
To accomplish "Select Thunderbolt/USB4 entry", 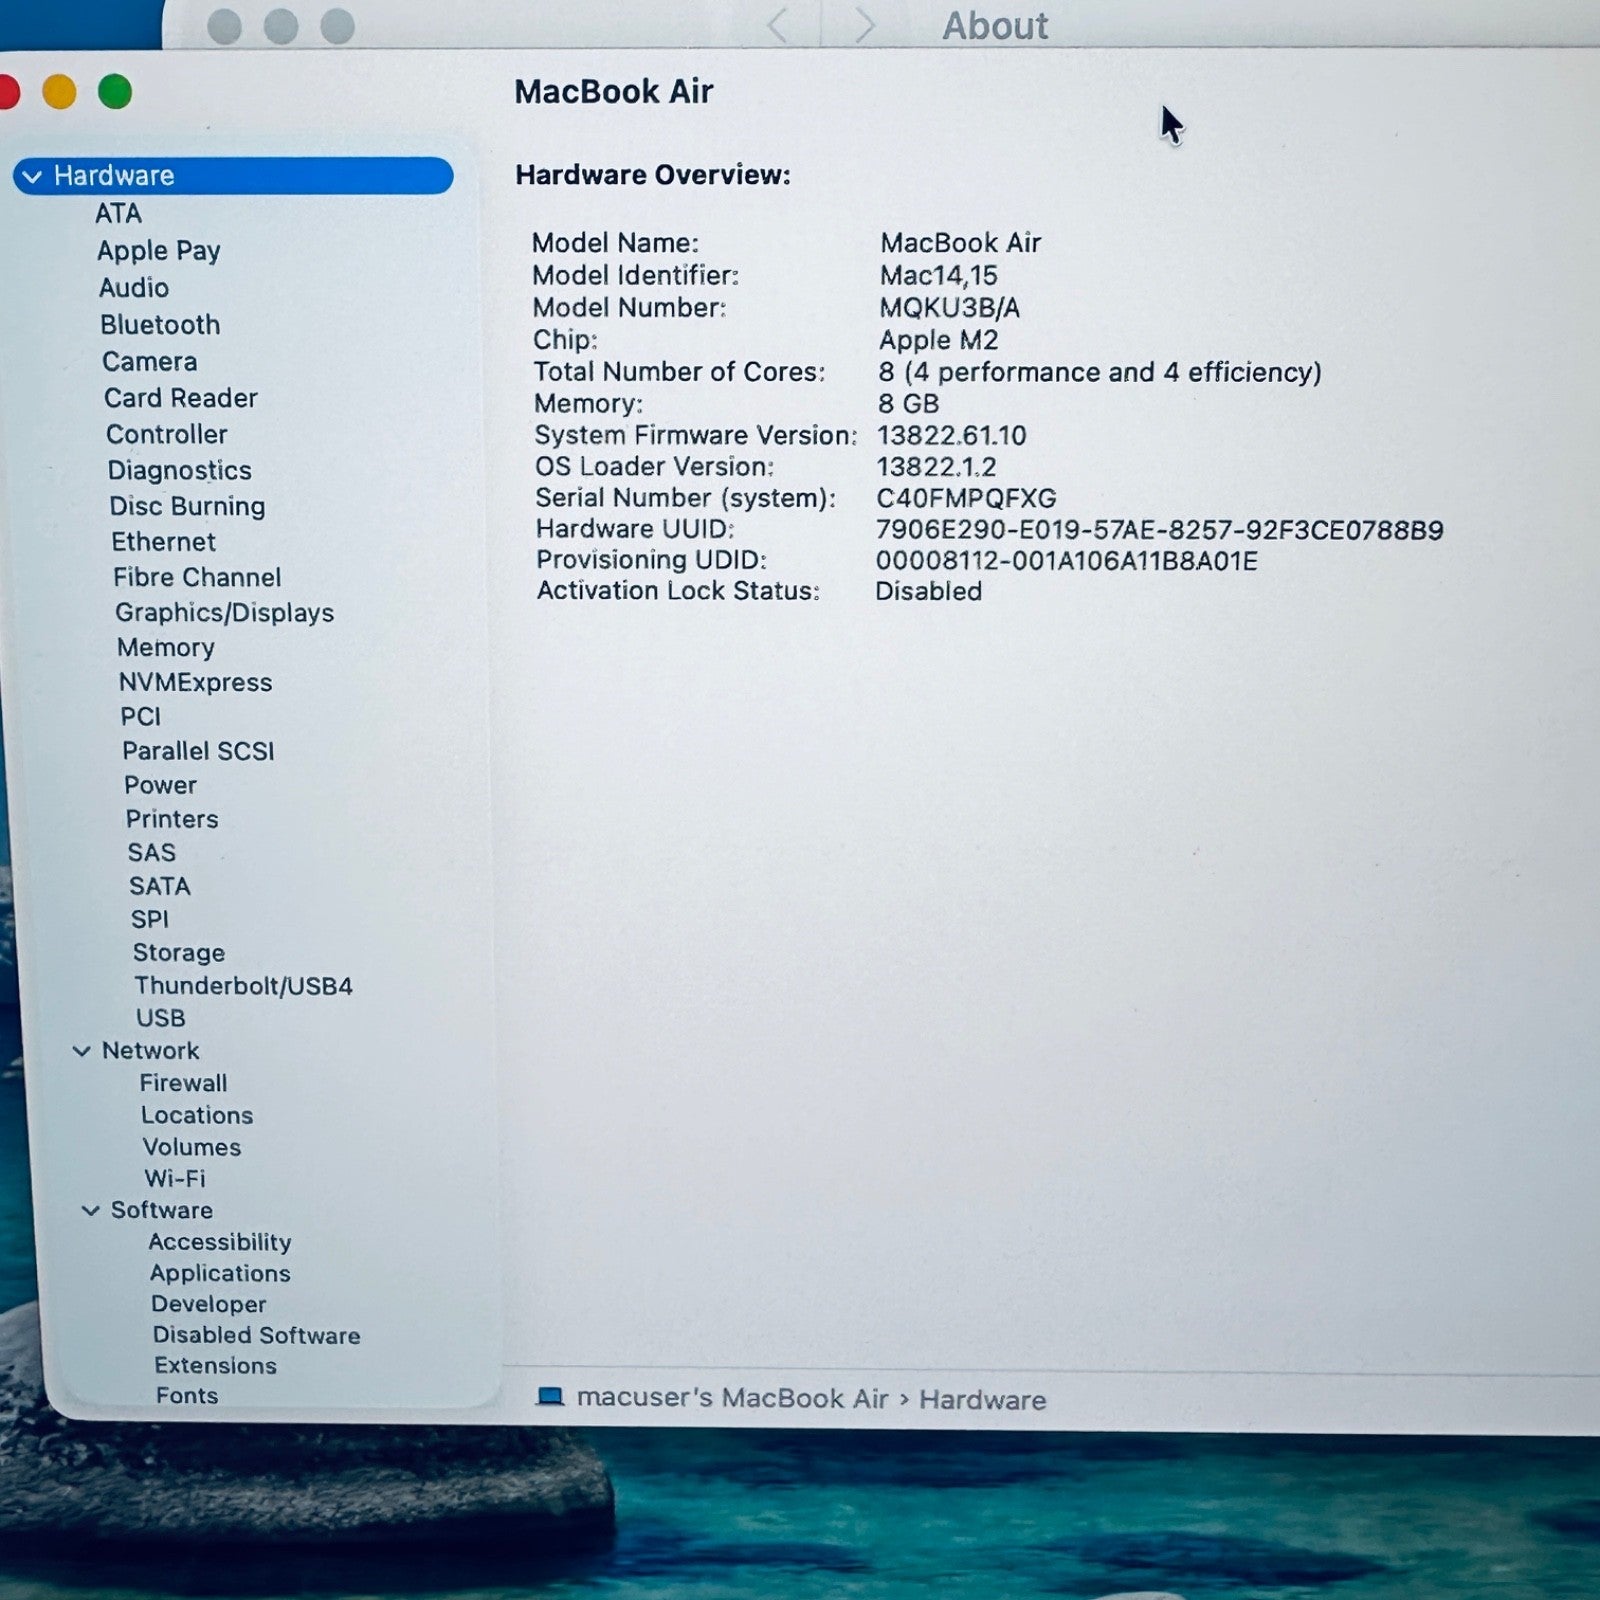I will (x=244, y=986).
